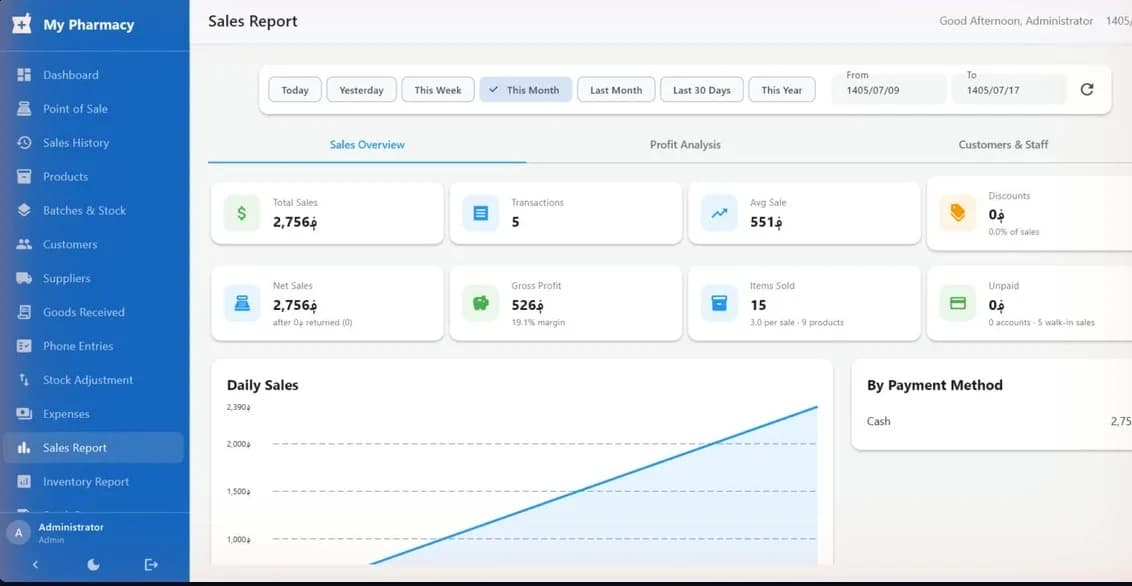Viewport: 1132px width, 586px height.
Task: Click the Avg Sale card
Action: click(x=804, y=213)
